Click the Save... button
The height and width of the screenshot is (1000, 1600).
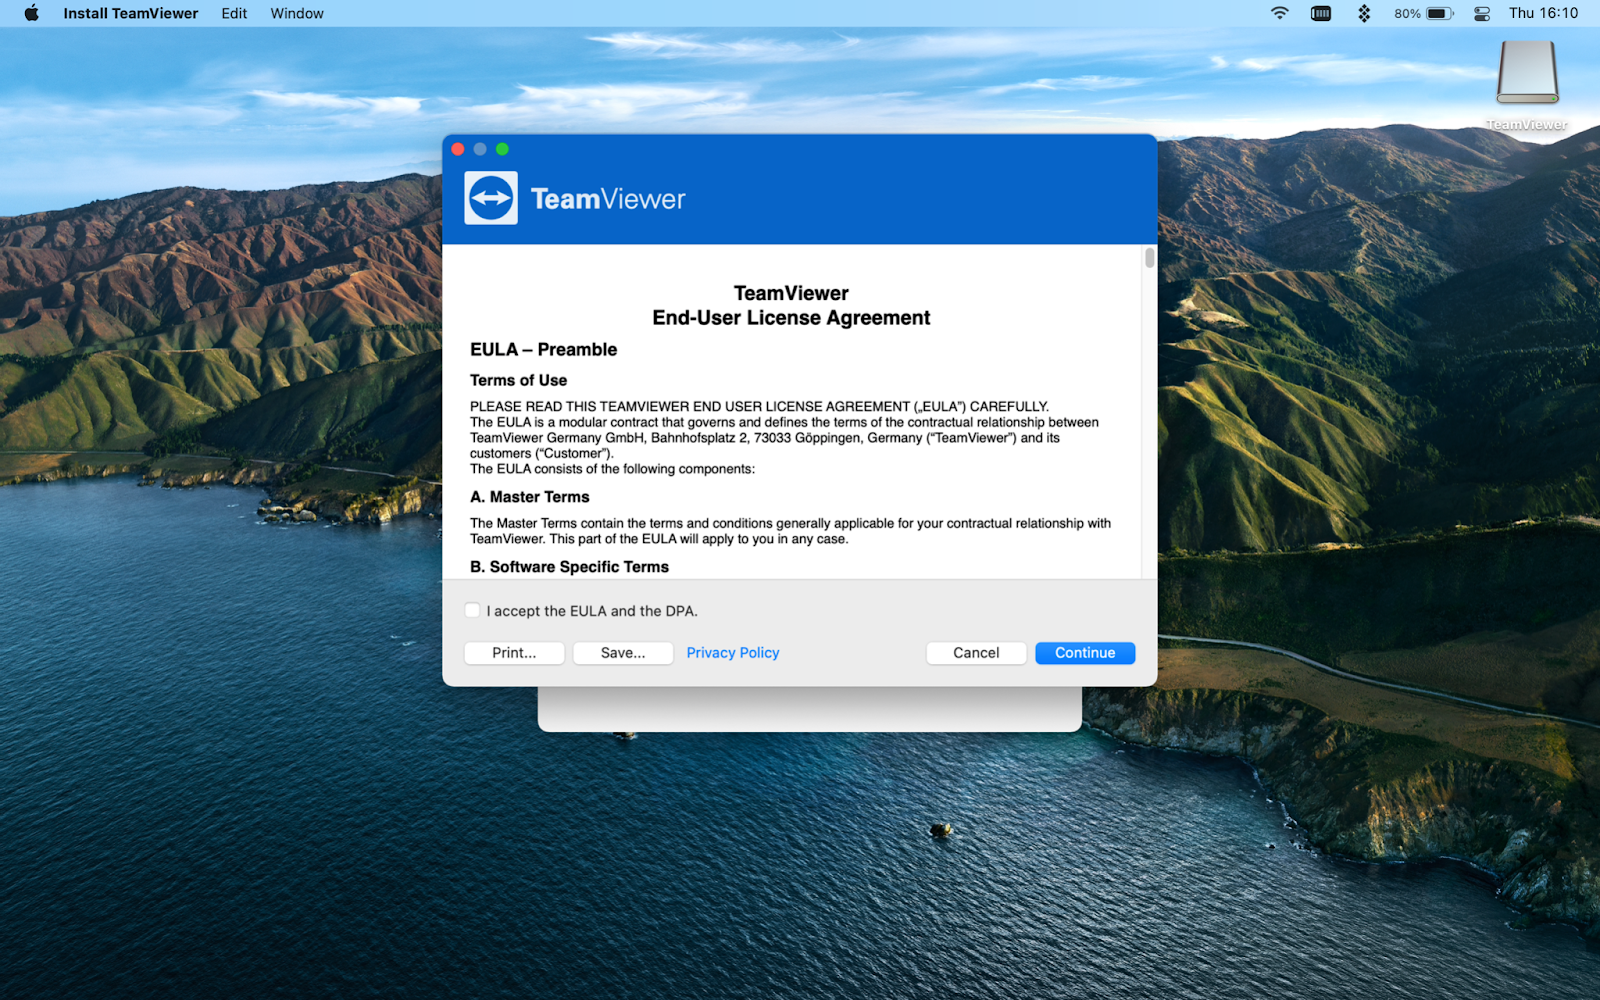[623, 653]
